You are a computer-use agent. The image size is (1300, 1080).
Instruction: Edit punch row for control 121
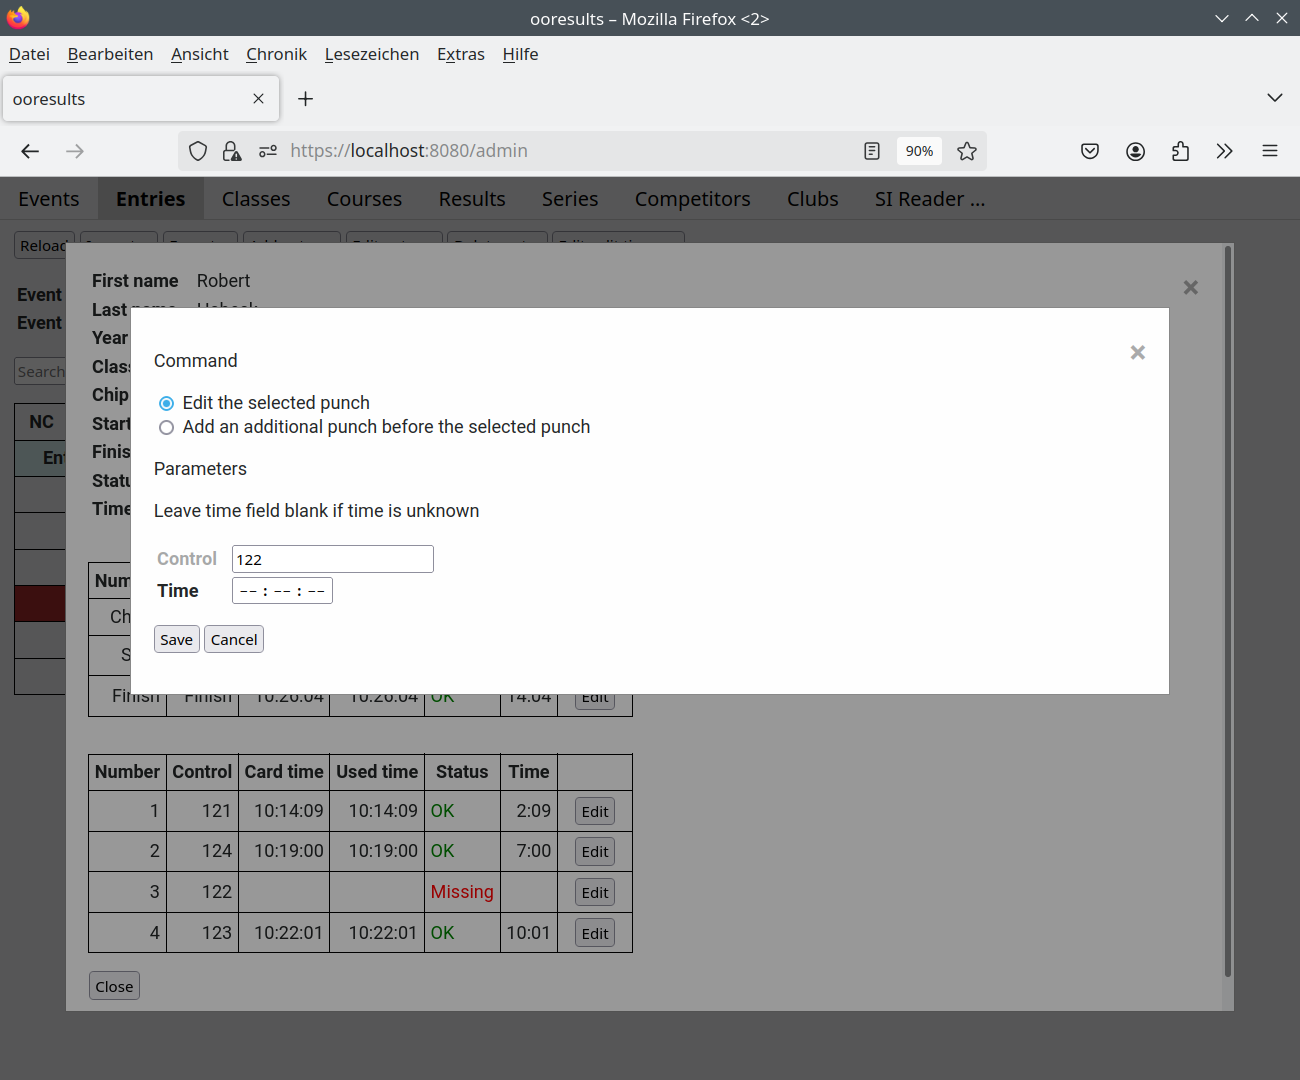595,812
